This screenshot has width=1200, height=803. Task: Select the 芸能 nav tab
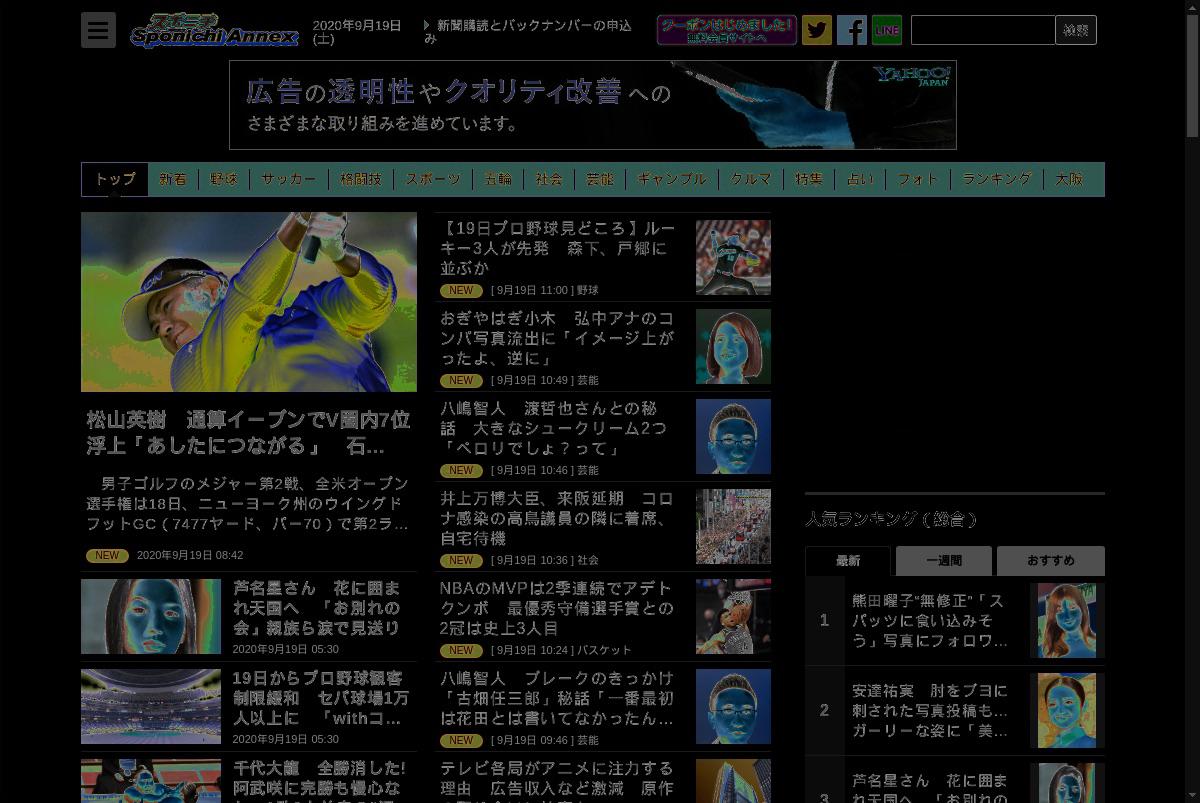600,179
